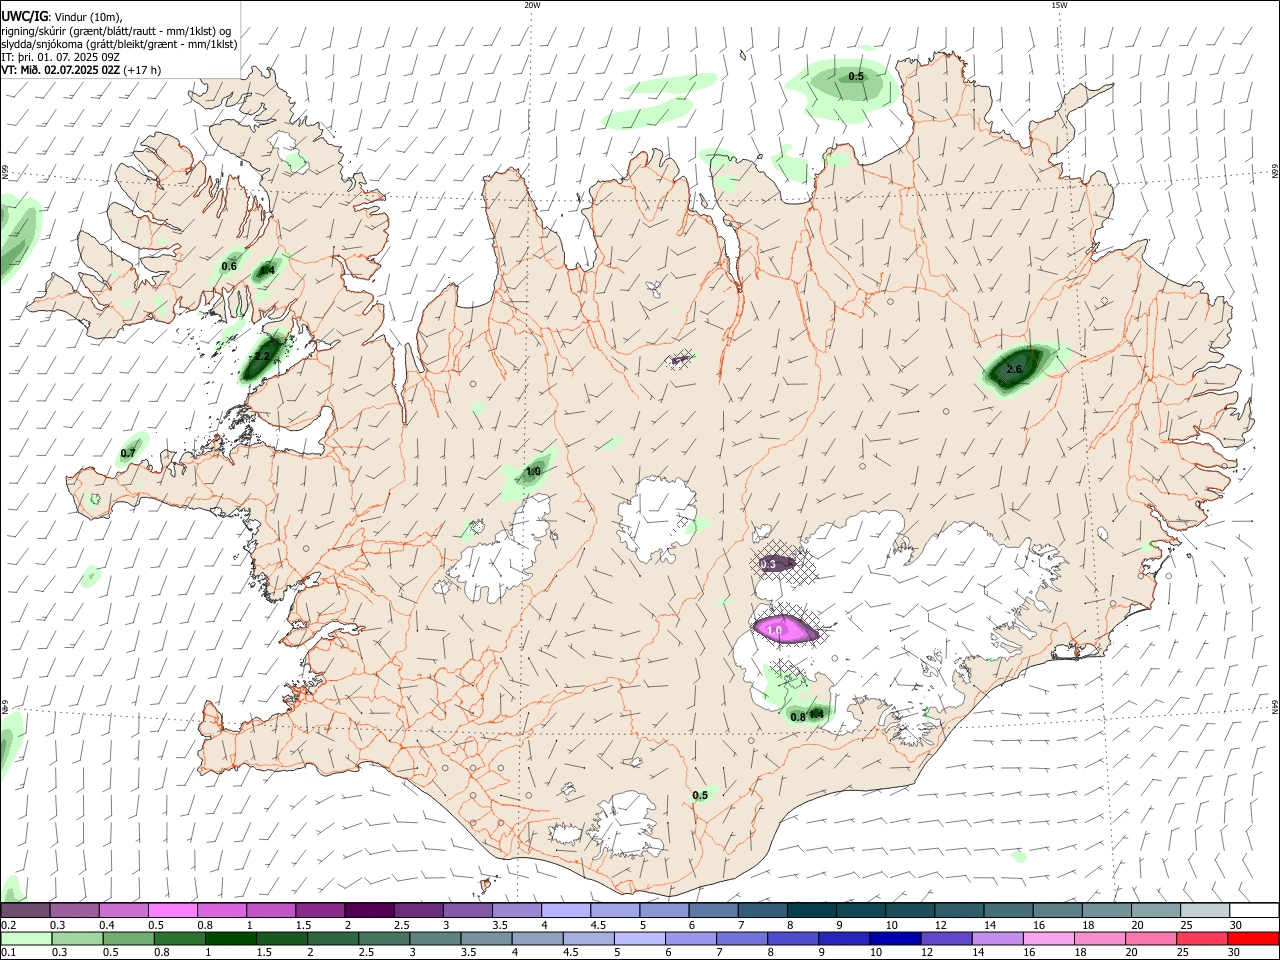Pick the red 30 swatch in bottom legend row
The image size is (1280, 960).
click(1253, 938)
